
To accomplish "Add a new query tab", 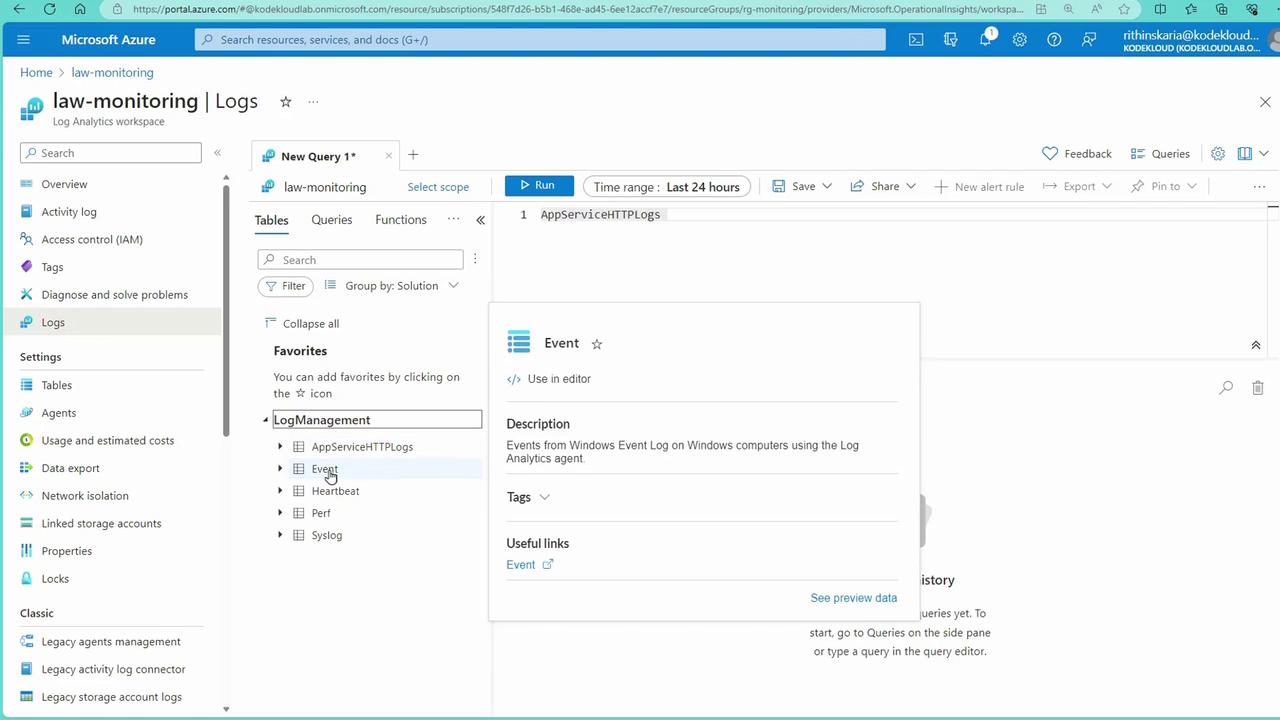I will pyautogui.click(x=413, y=155).
